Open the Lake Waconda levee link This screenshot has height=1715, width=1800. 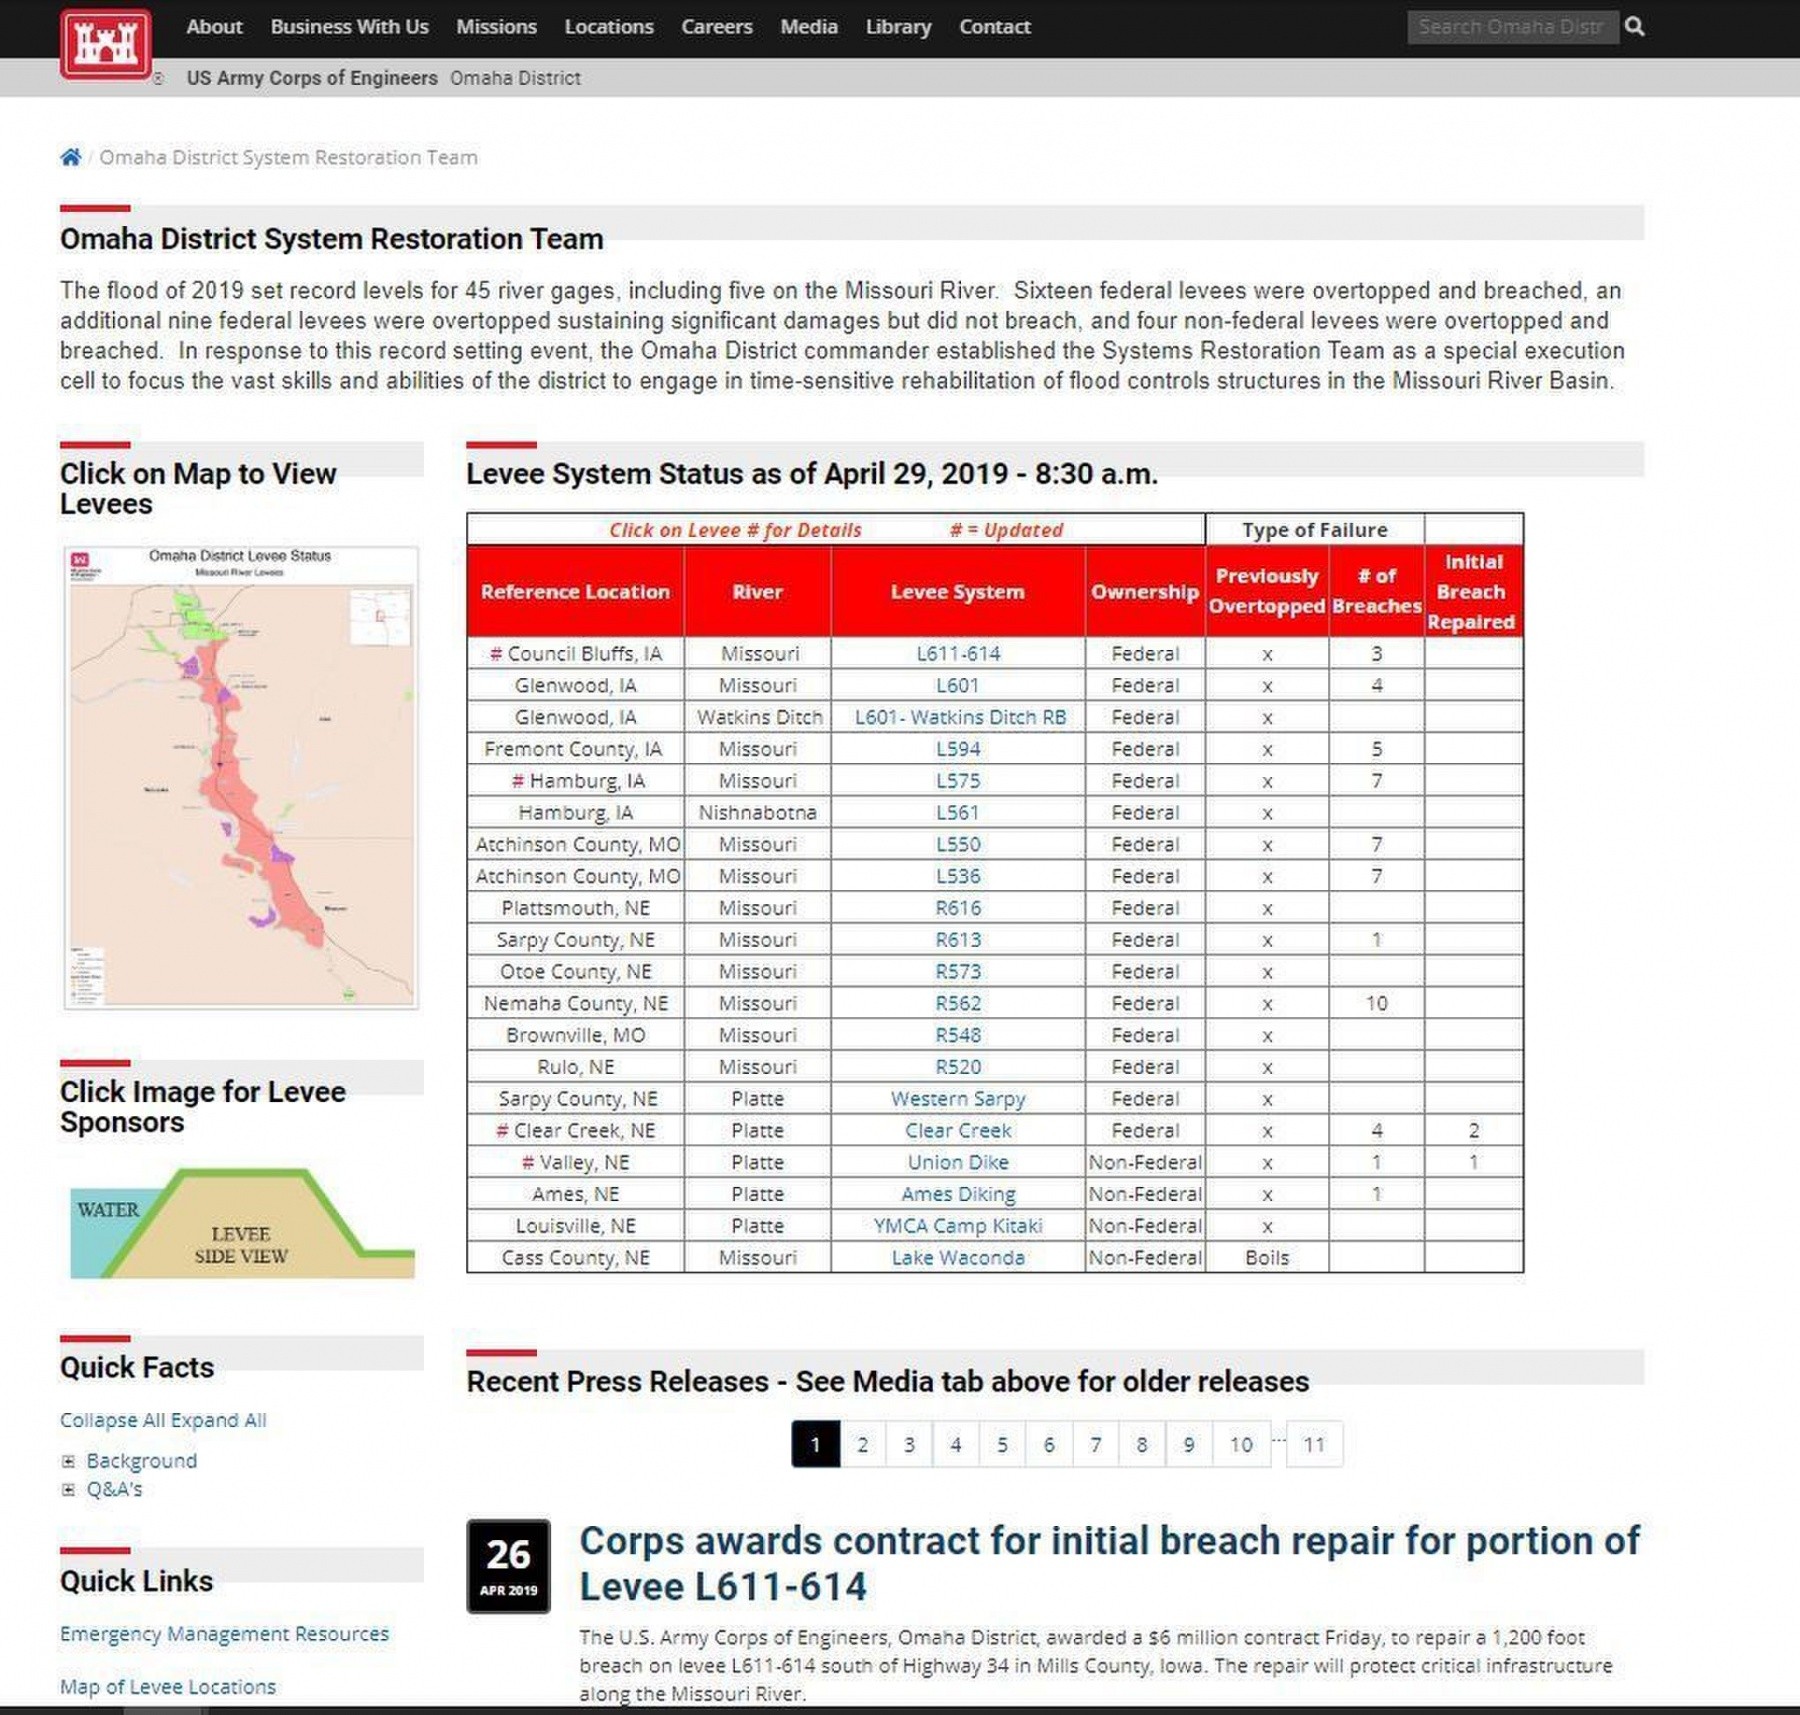click(x=958, y=1258)
